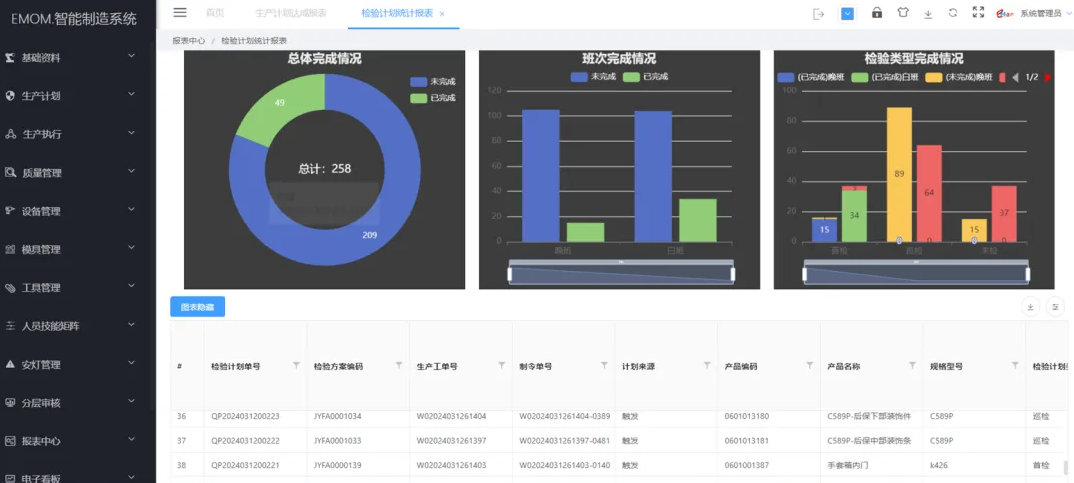The height and width of the screenshot is (483, 1074).
Task: Click filter icon on 检验计划单号 column
Action: point(296,366)
